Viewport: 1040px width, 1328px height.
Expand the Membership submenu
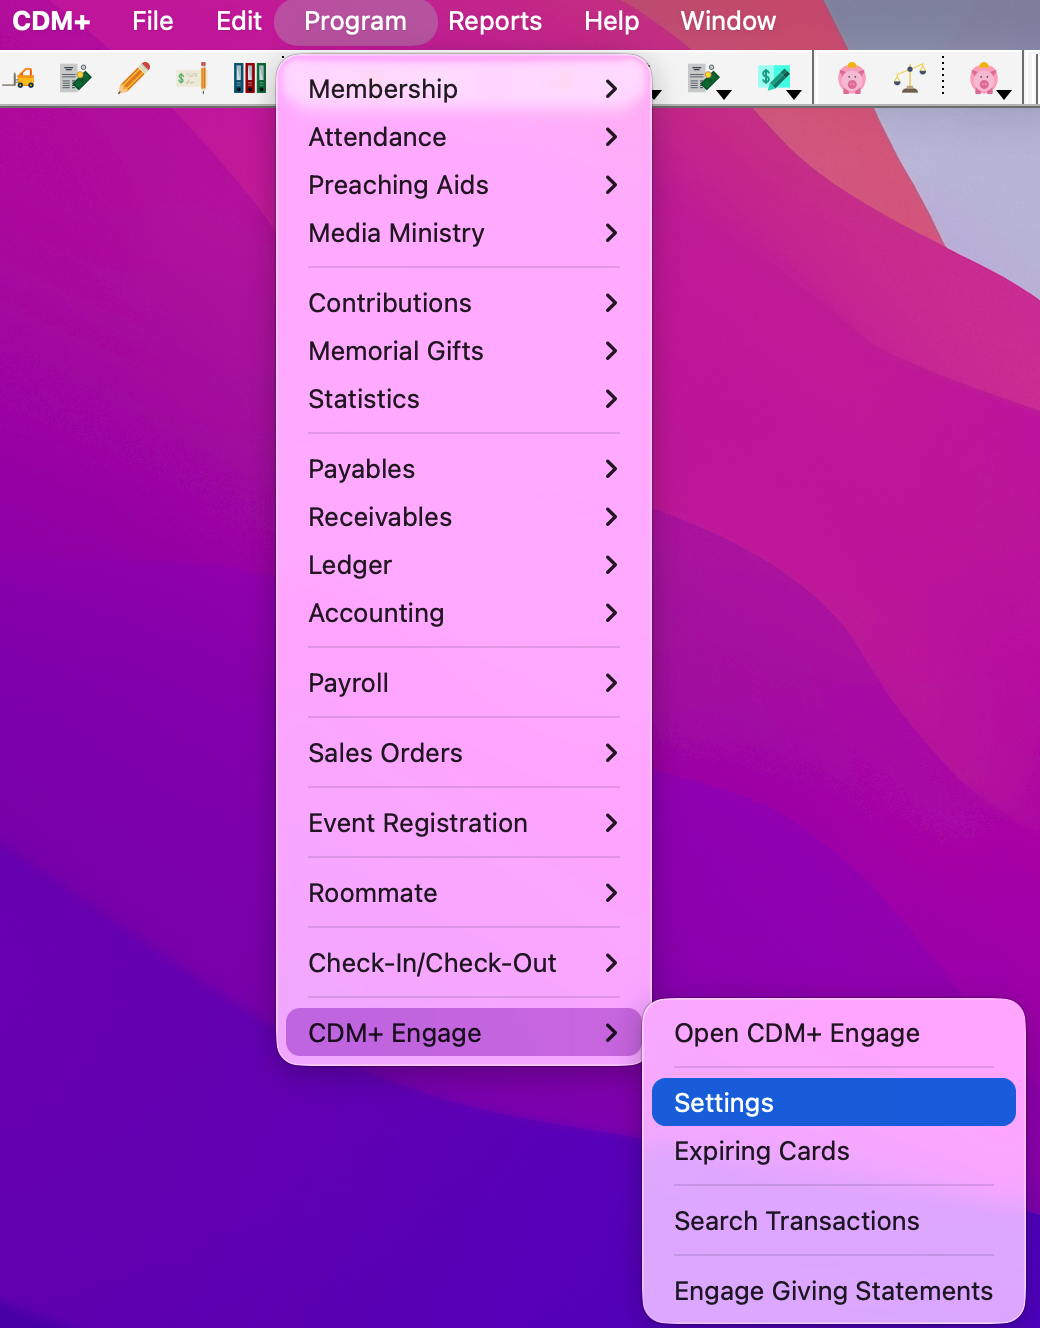point(464,89)
